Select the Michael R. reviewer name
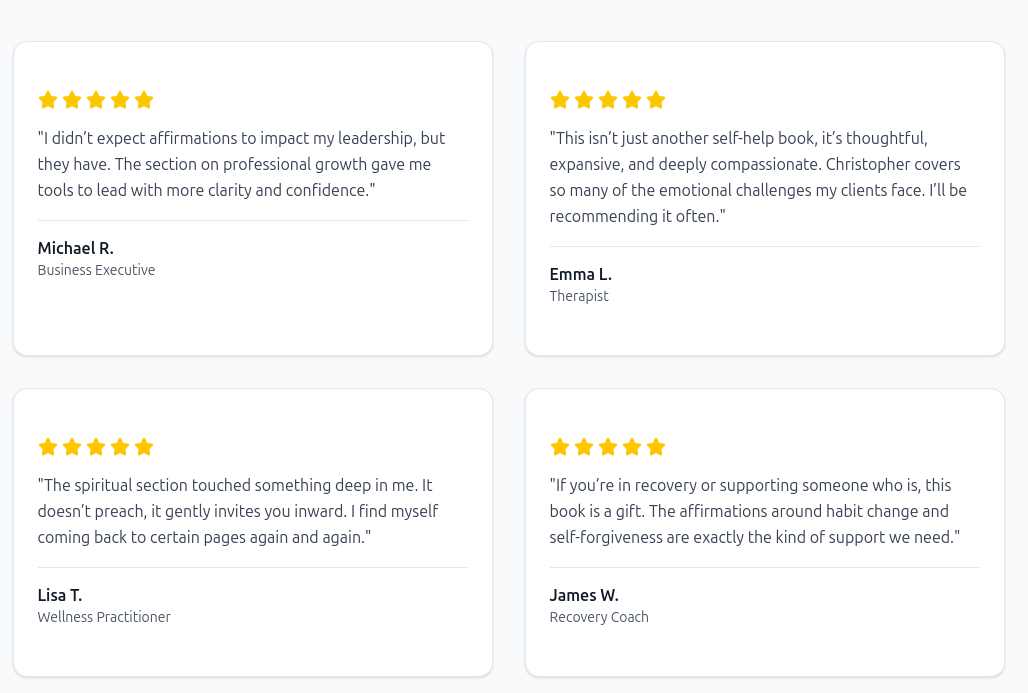This screenshot has width=1028, height=693. tap(75, 248)
